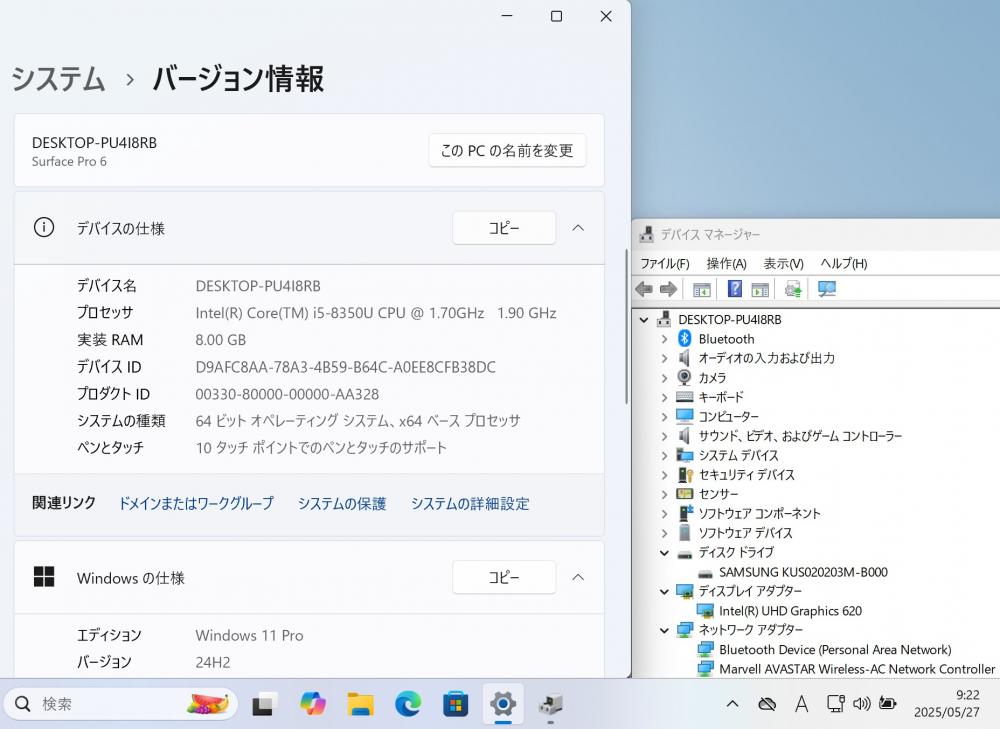Expand the ソフトウェア コンポーネント node arrow
This screenshot has height=729, width=1000.
(x=665, y=513)
